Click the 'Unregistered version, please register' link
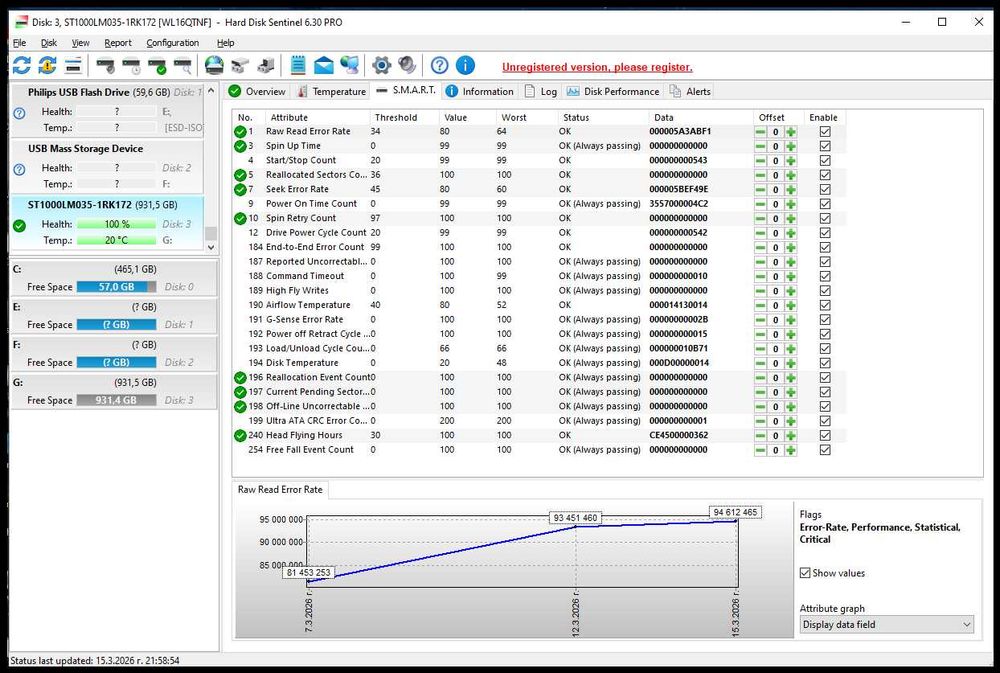This screenshot has width=1000, height=673. tap(597, 67)
